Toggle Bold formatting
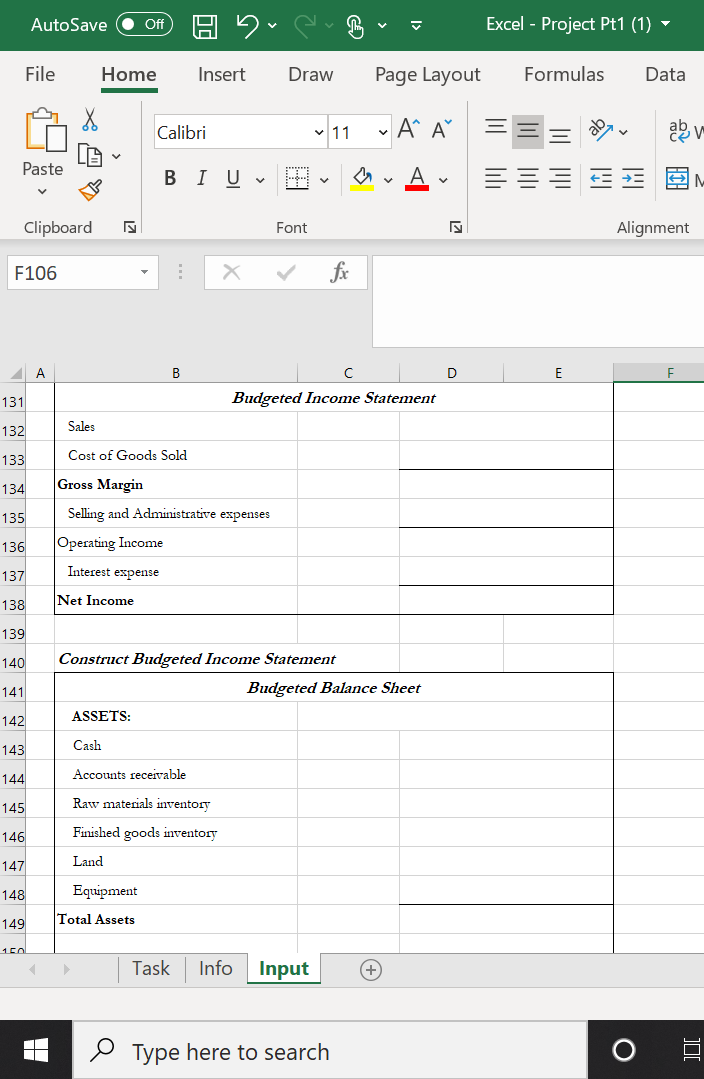Viewport: 704px width, 1079px height. point(170,179)
